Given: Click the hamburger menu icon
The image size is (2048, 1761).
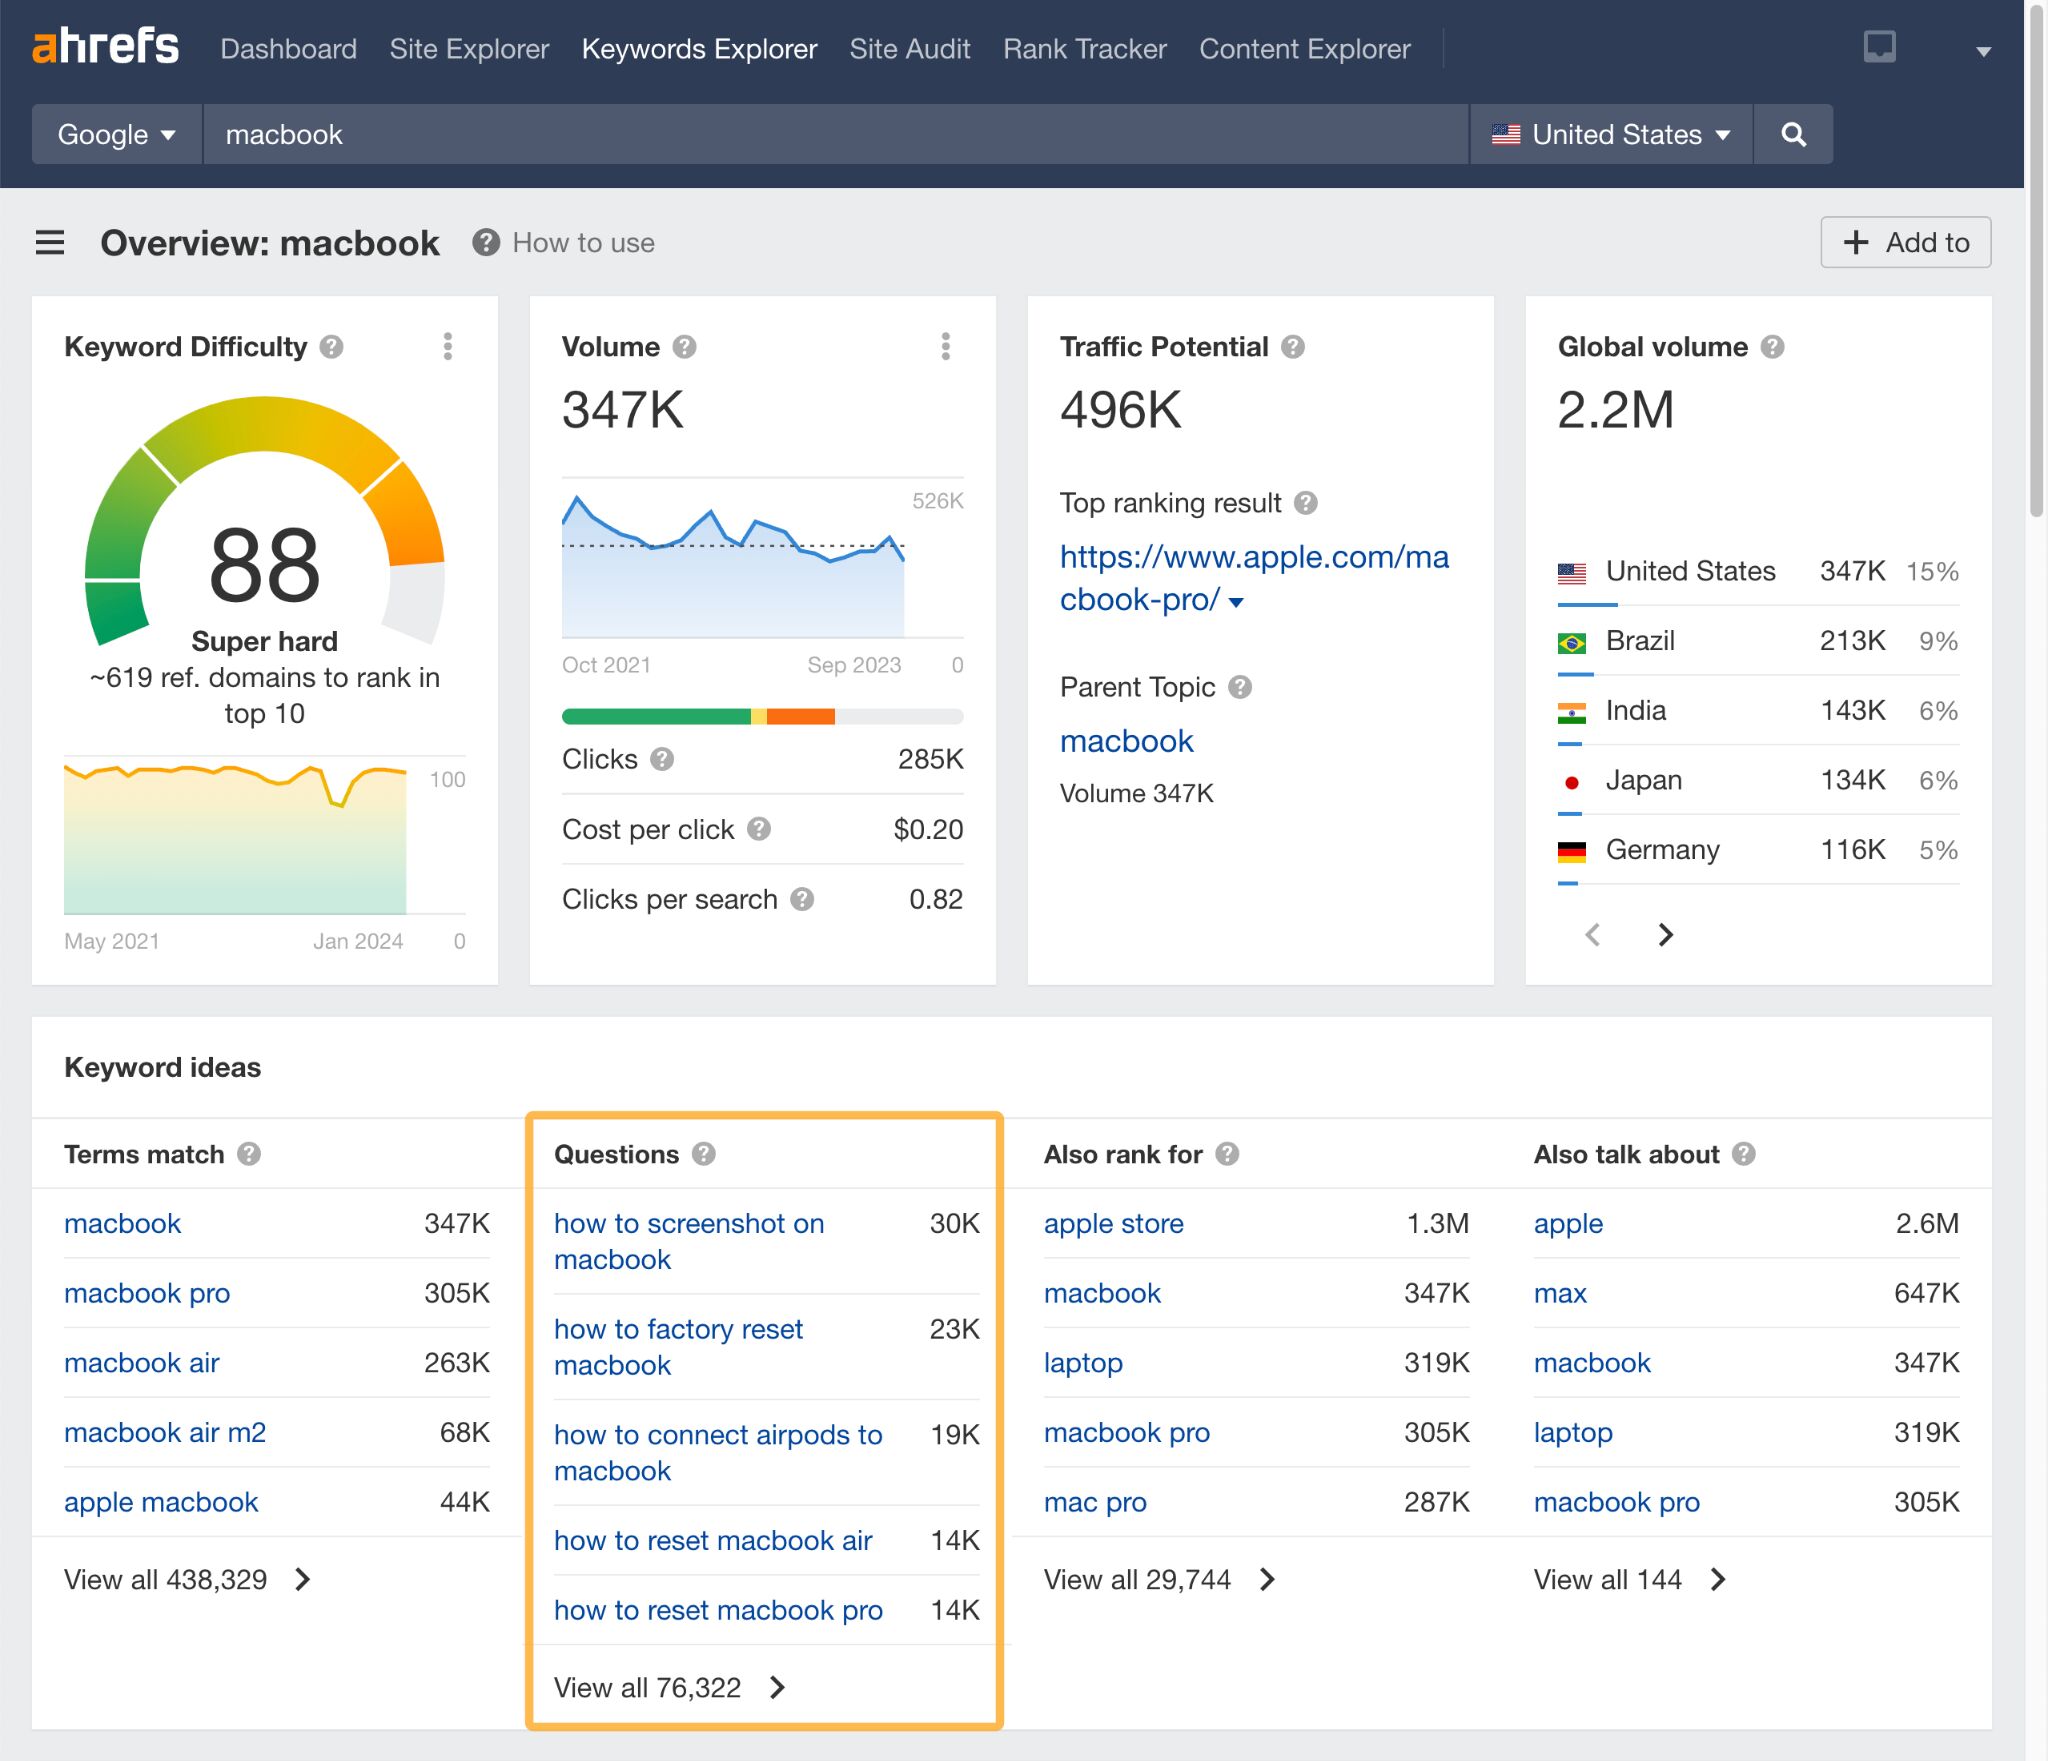Looking at the screenshot, I should pyautogui.click(x=49, y=242).
